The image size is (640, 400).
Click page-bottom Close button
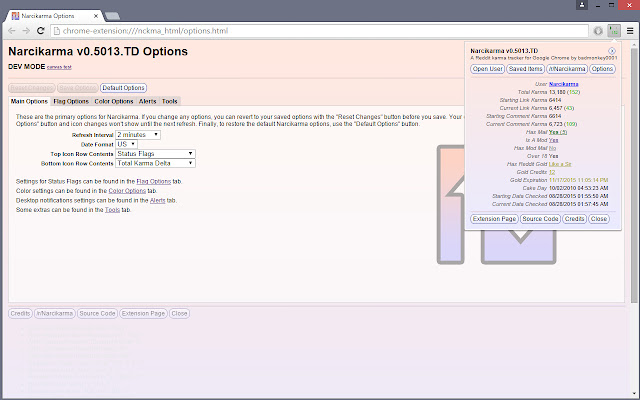pos(180,313)
